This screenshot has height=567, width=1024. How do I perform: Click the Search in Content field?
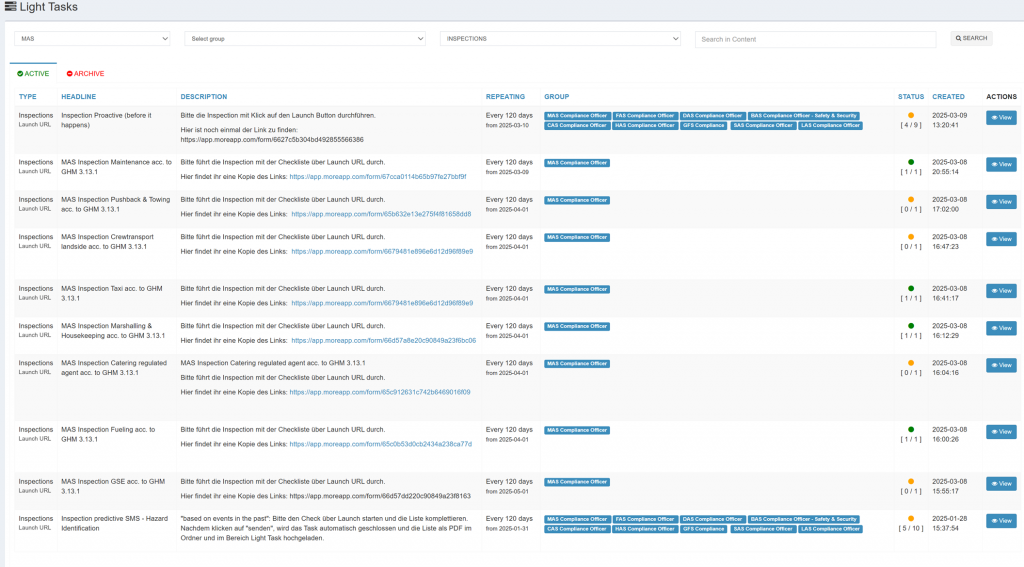point(815,39)
